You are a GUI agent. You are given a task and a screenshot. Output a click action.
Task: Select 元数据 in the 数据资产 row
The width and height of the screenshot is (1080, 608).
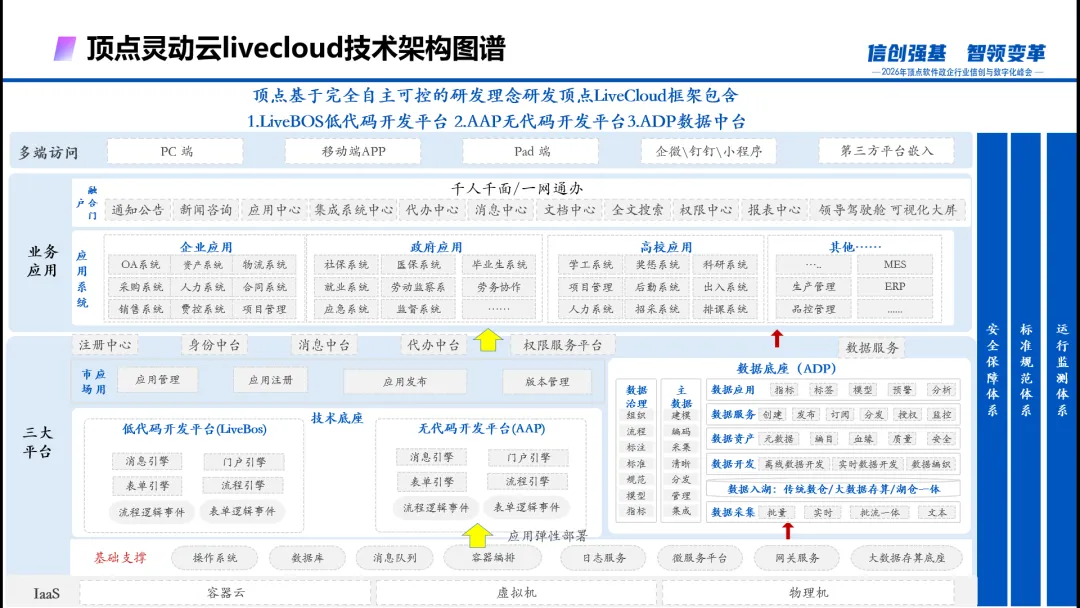coord(778,439)
